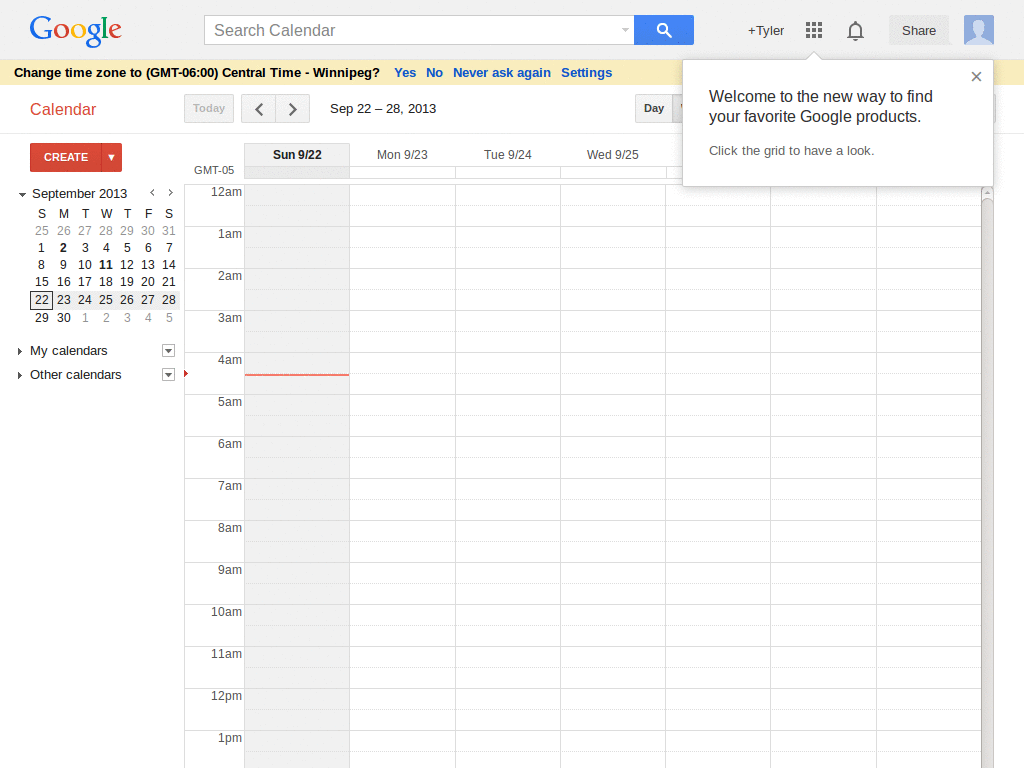Open the +Tyler profile link
Viewport: 1024px width, 768px height.
tap(765, 31)
